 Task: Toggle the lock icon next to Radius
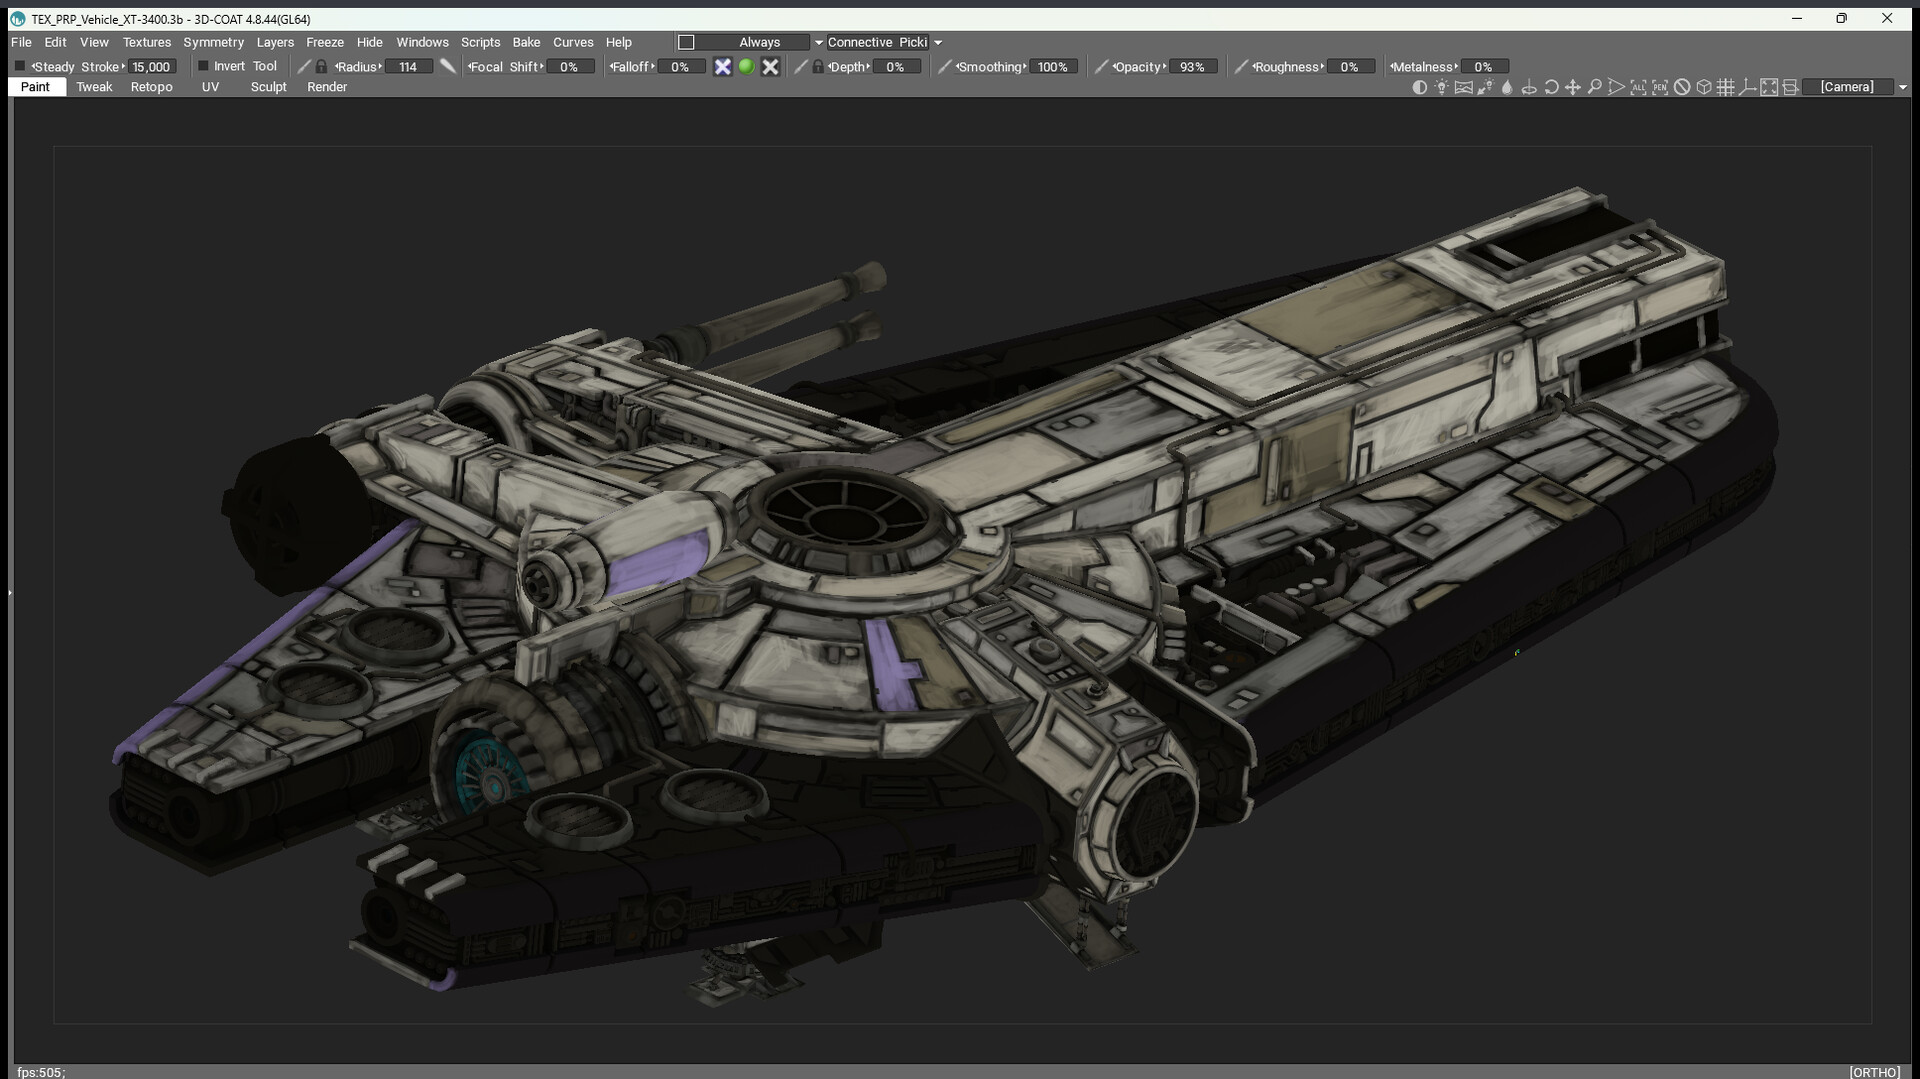coord(322,67)
